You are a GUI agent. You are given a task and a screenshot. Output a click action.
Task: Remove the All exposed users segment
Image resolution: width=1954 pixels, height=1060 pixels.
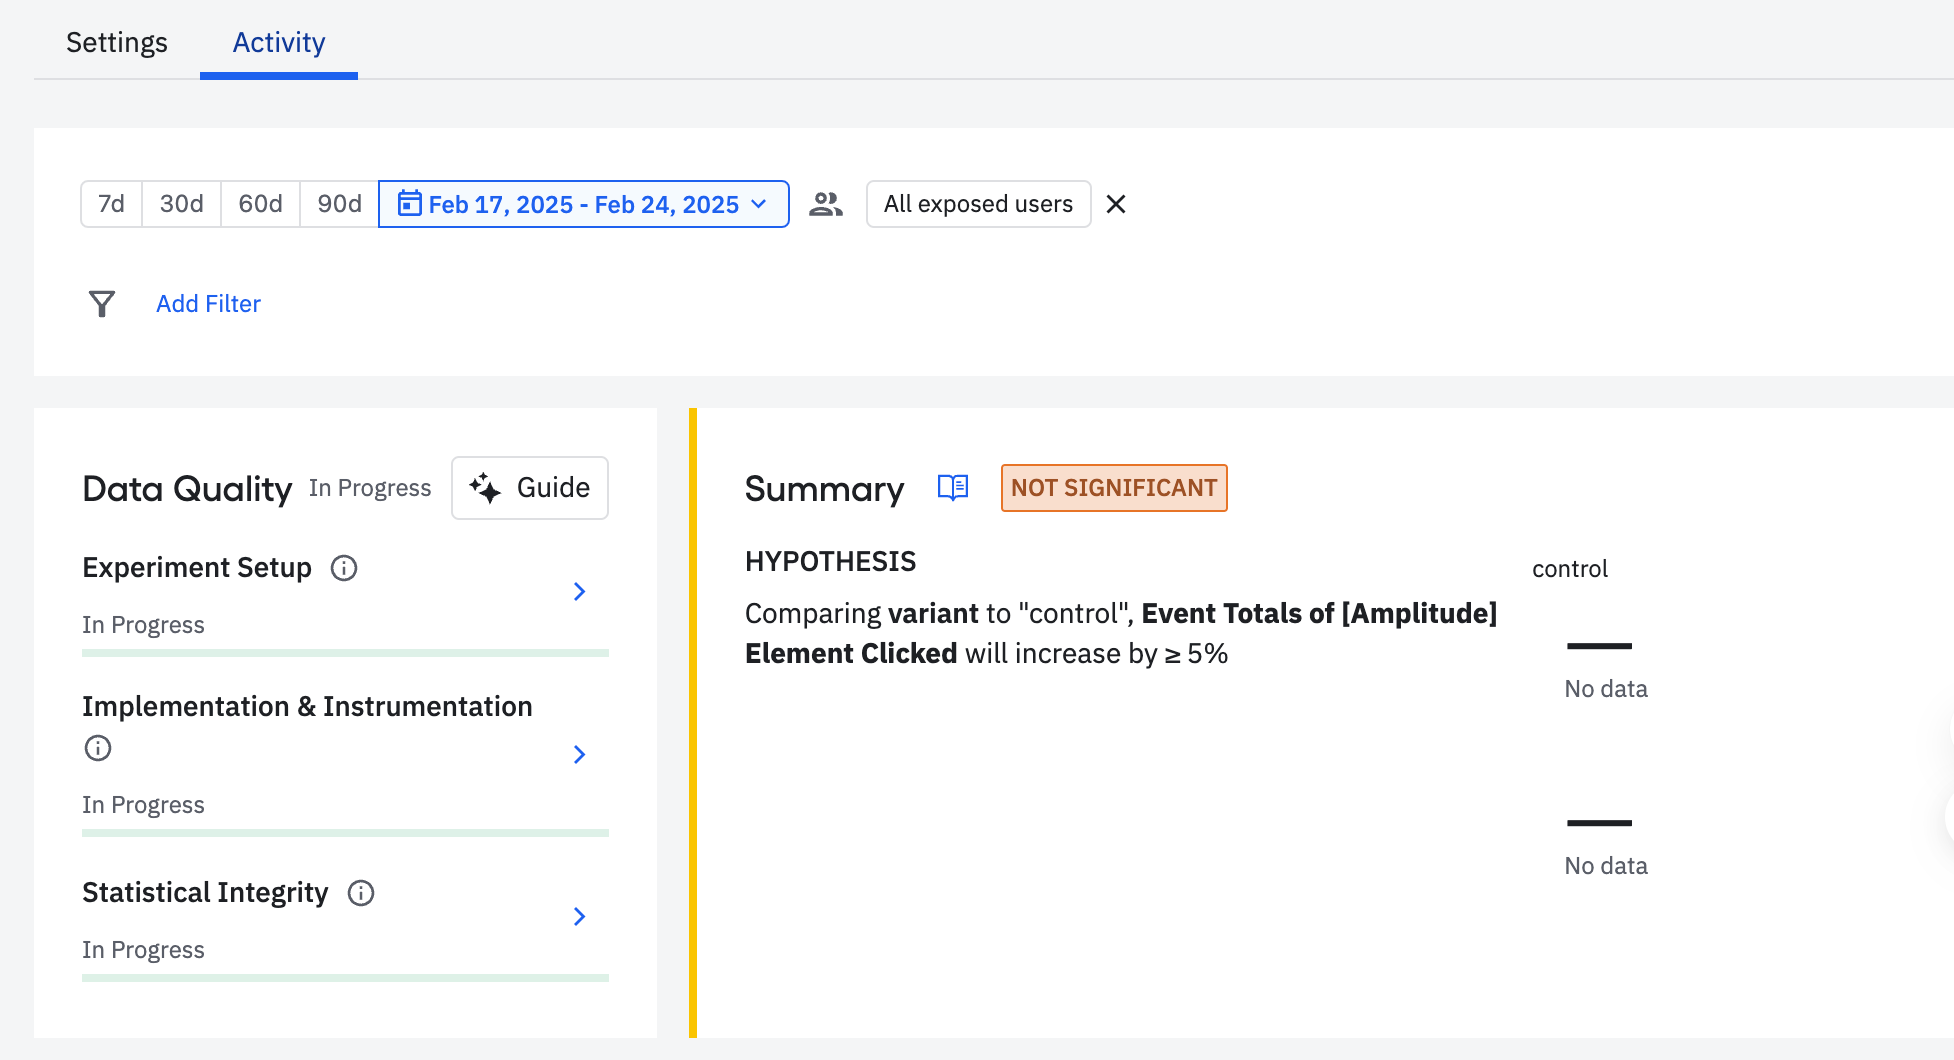click(x=1116, y=204)
